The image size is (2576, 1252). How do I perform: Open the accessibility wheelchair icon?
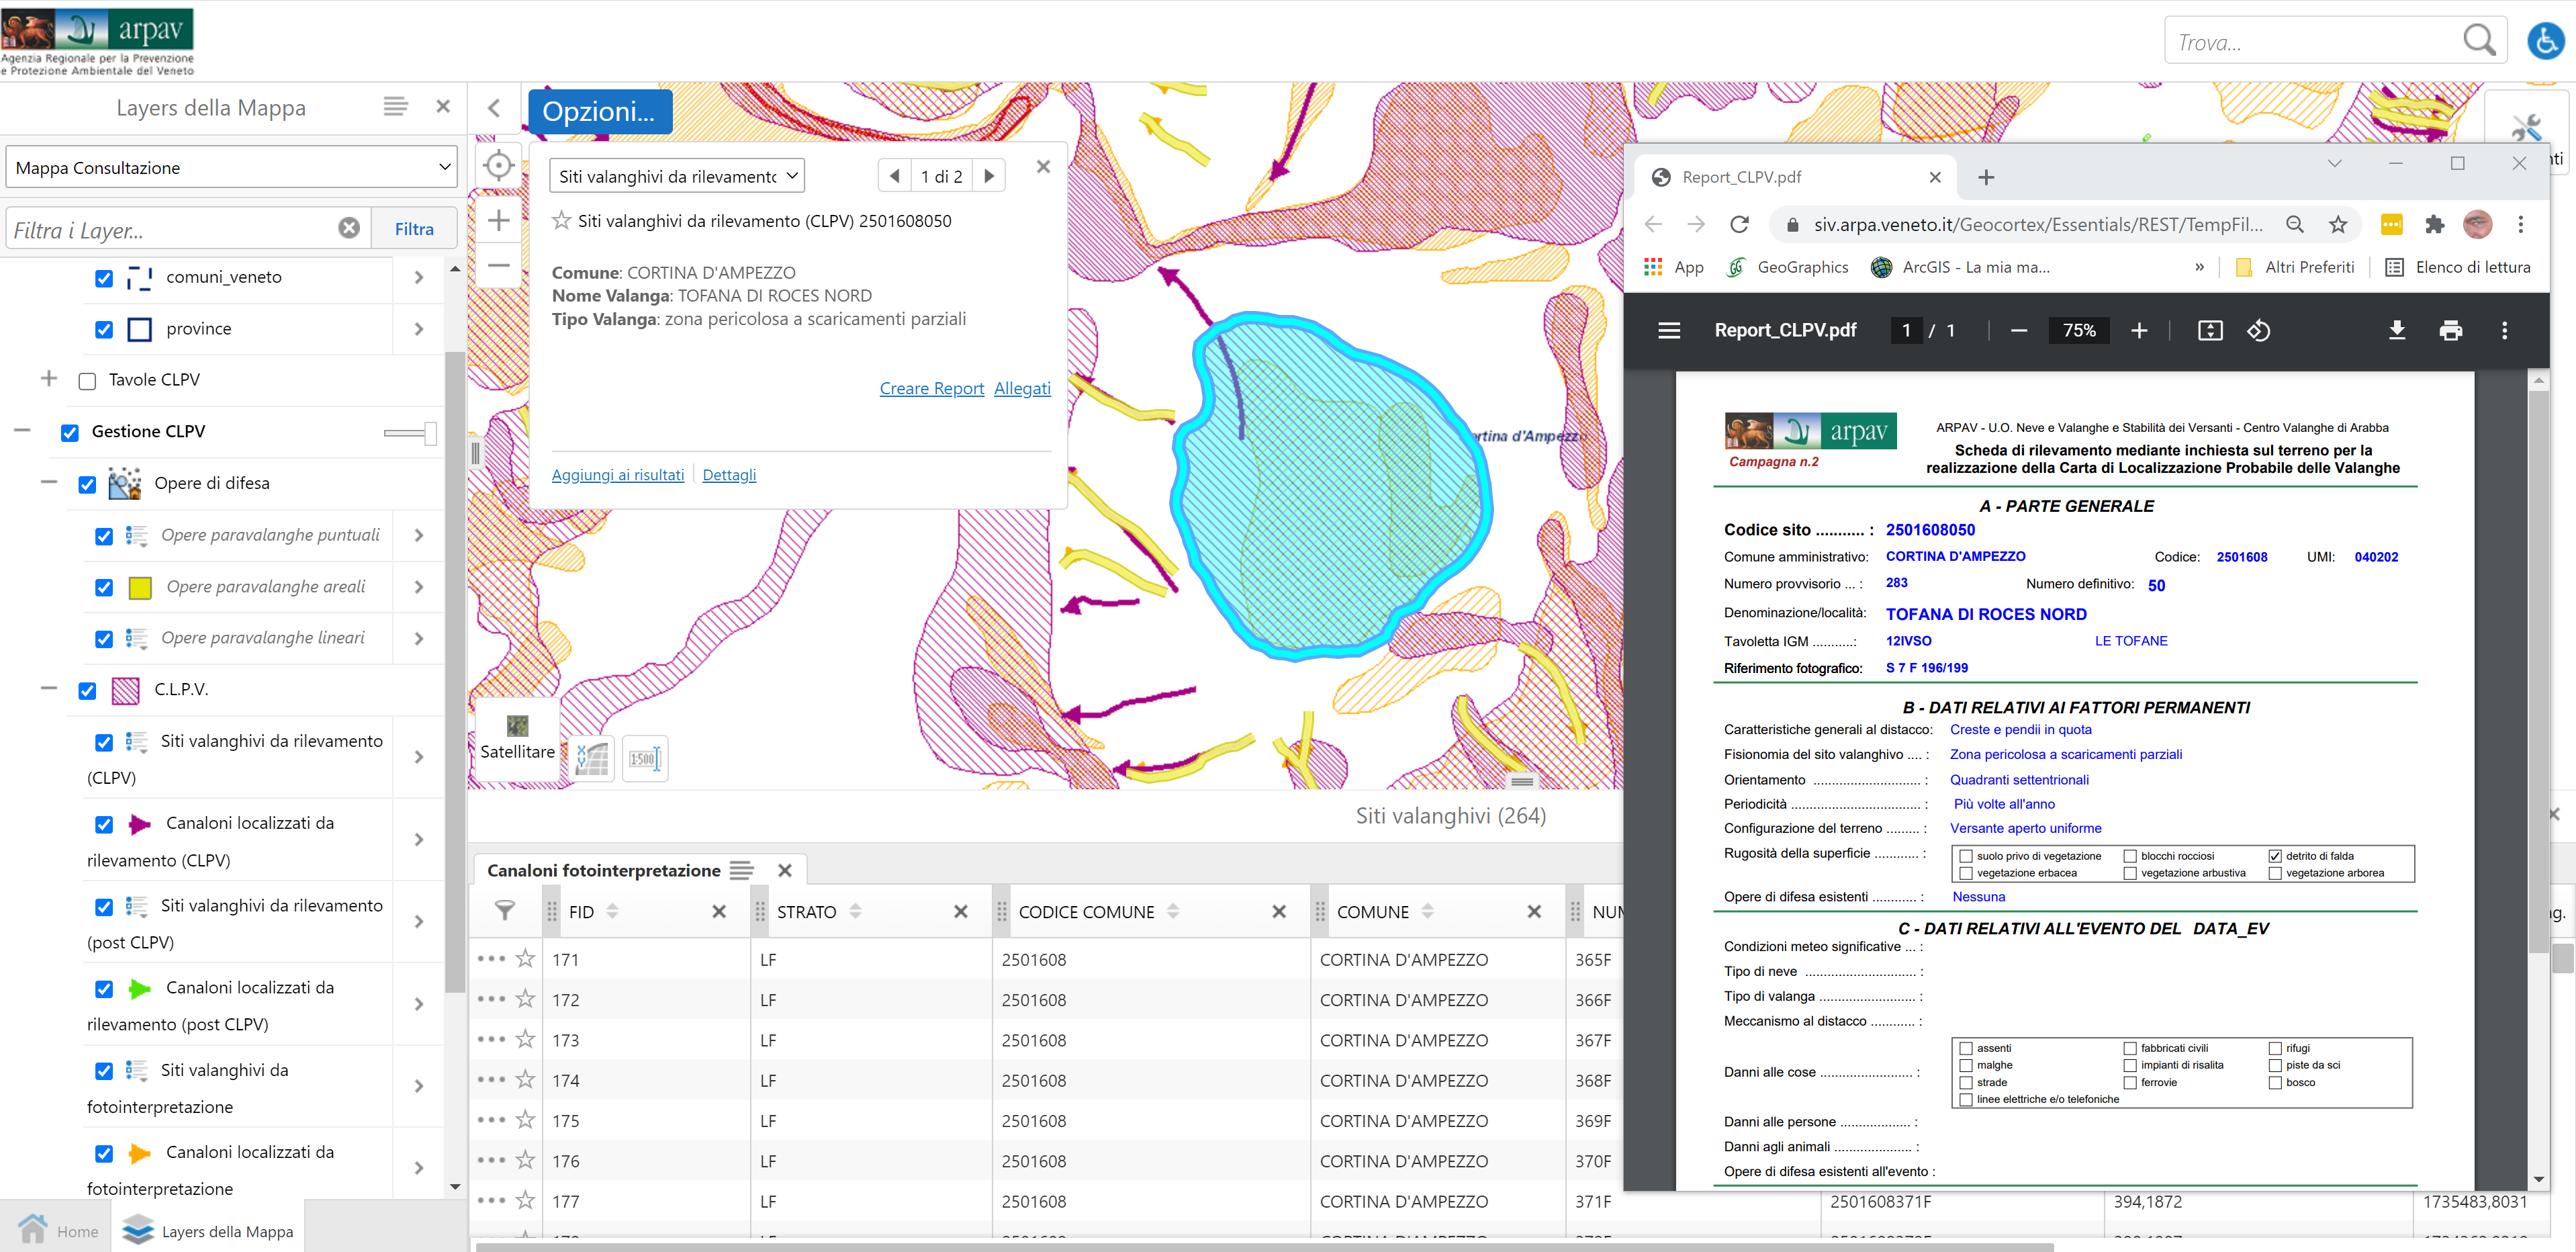point(2545,41)
